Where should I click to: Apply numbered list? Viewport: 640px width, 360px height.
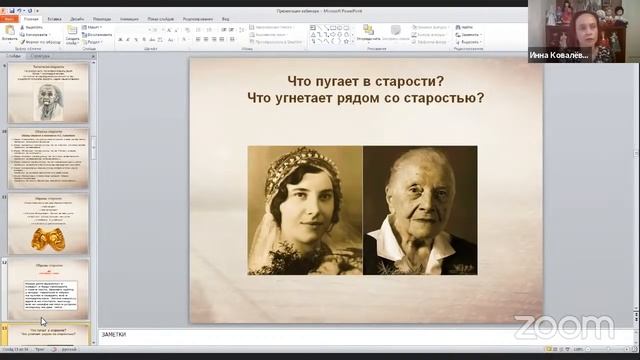click(x=209, y=30)
